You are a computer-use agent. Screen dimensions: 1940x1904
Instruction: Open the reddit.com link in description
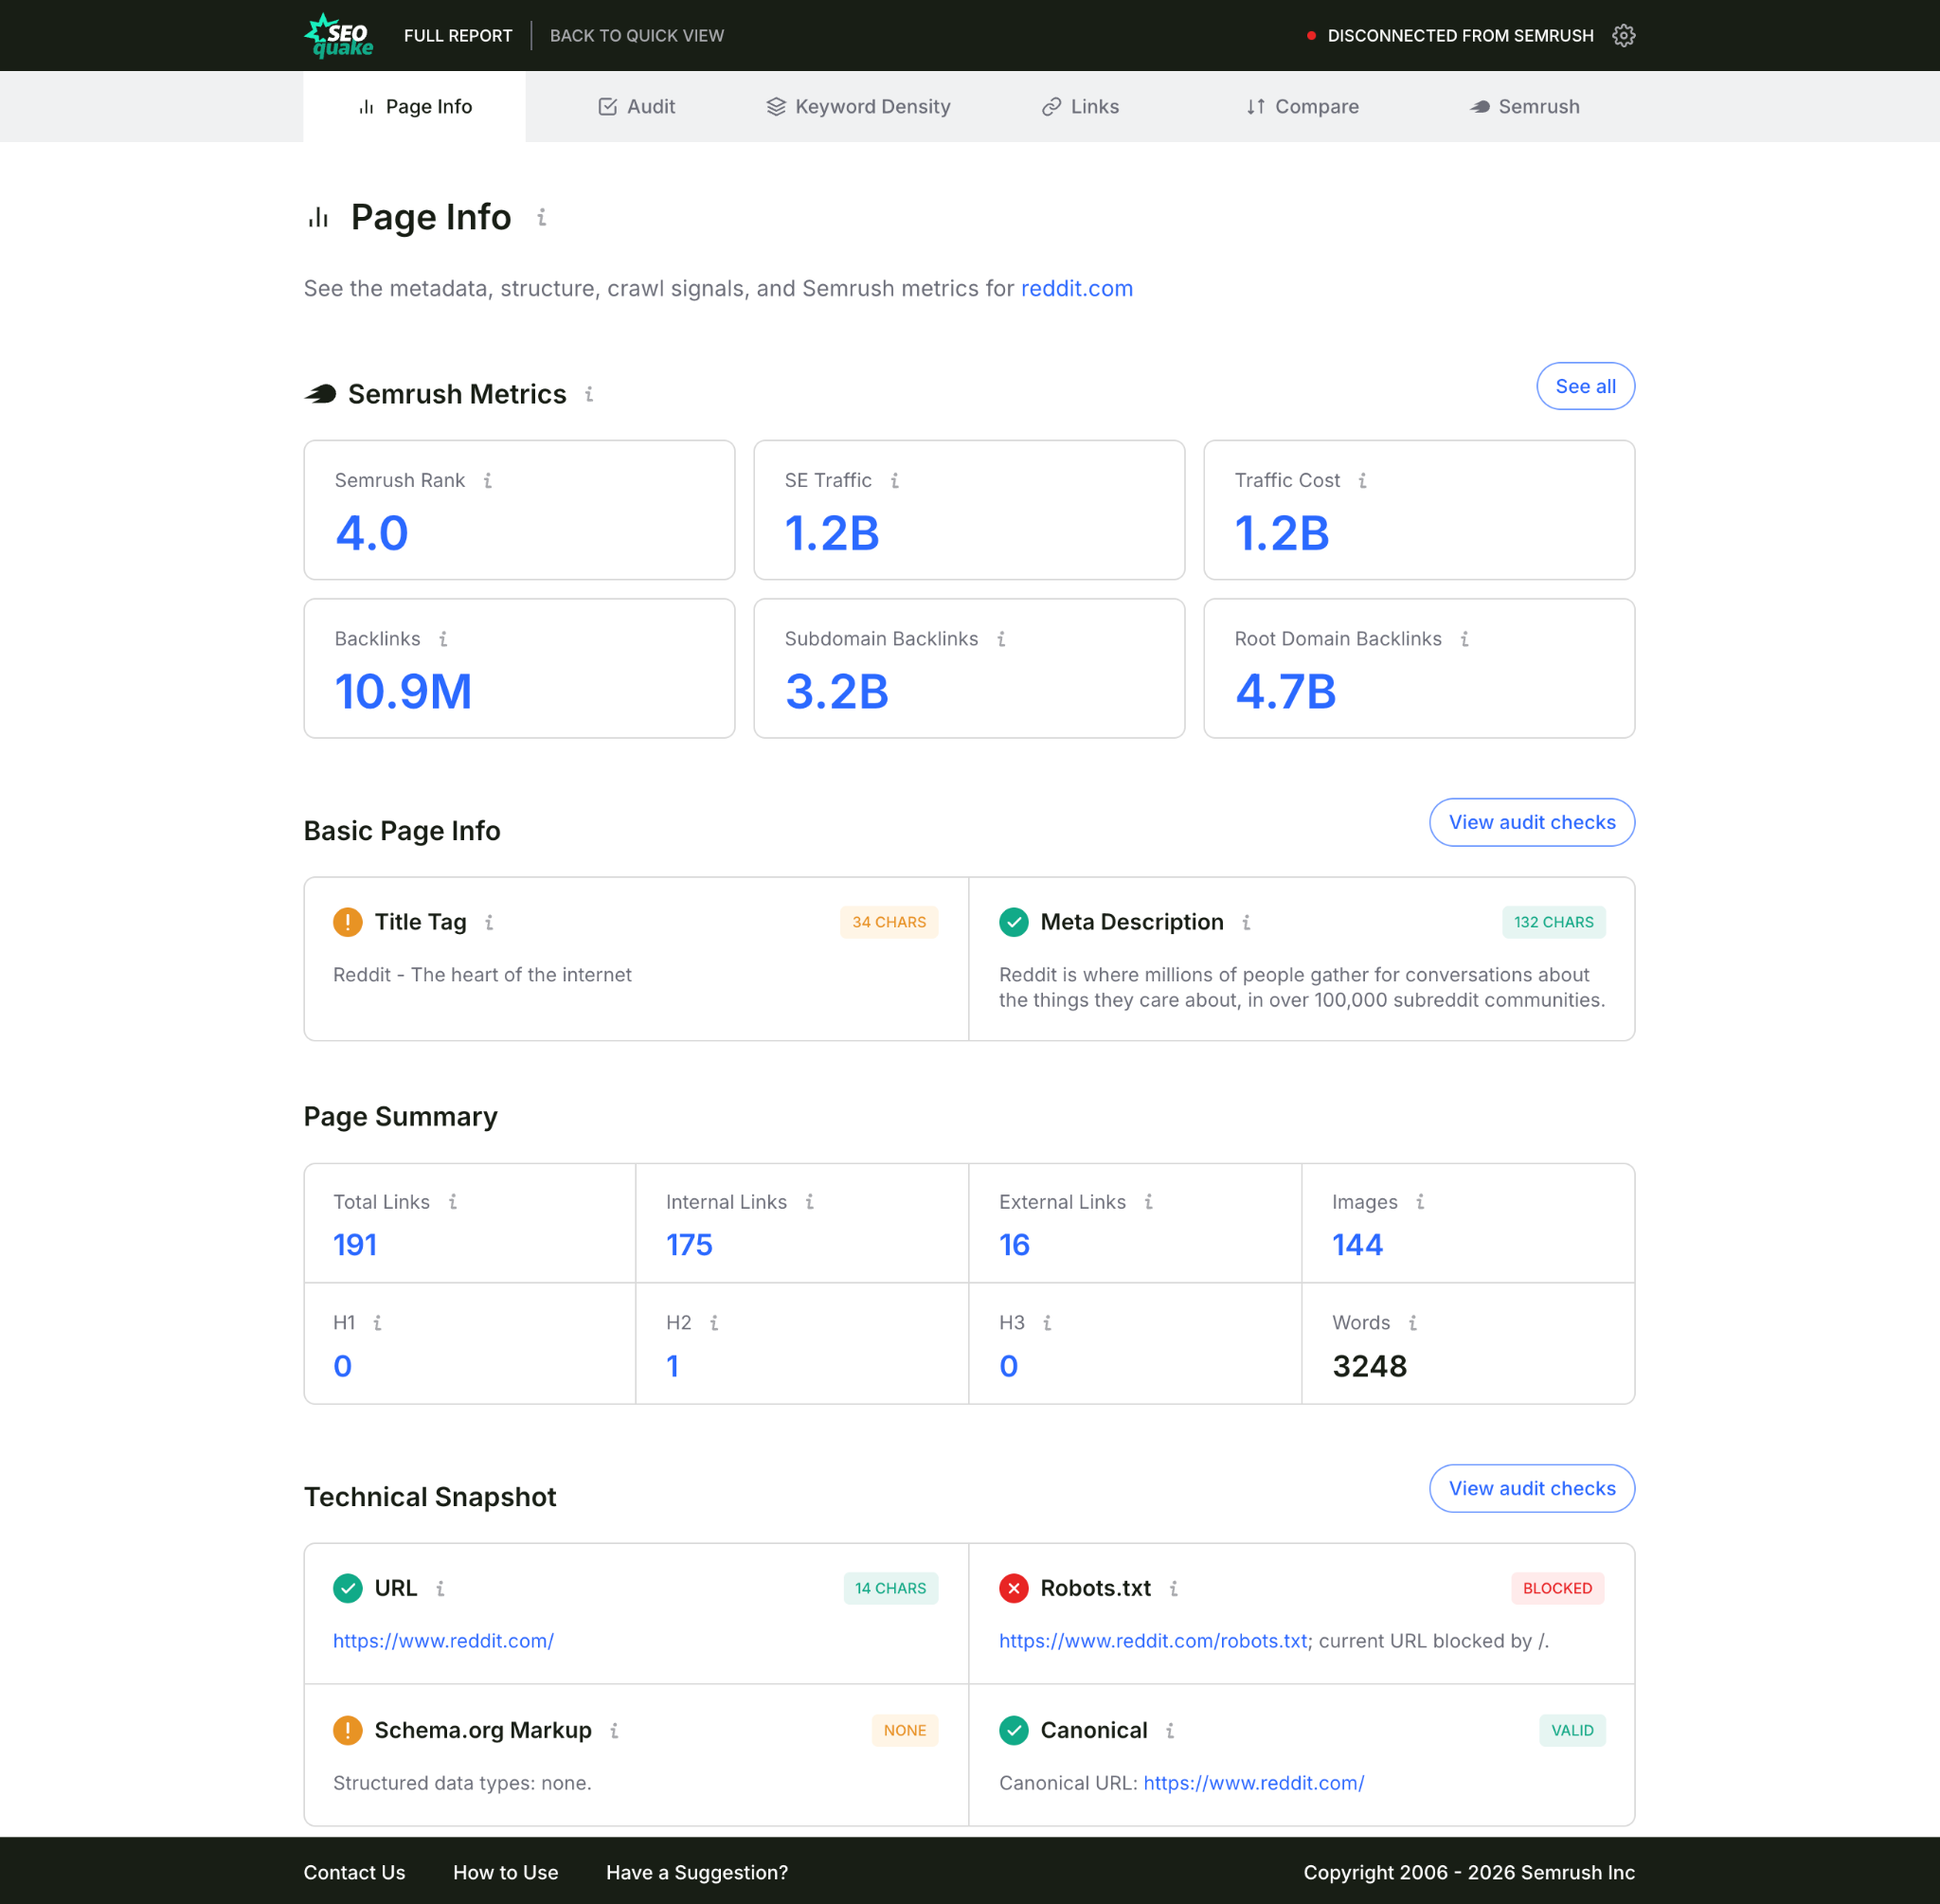1076,289
